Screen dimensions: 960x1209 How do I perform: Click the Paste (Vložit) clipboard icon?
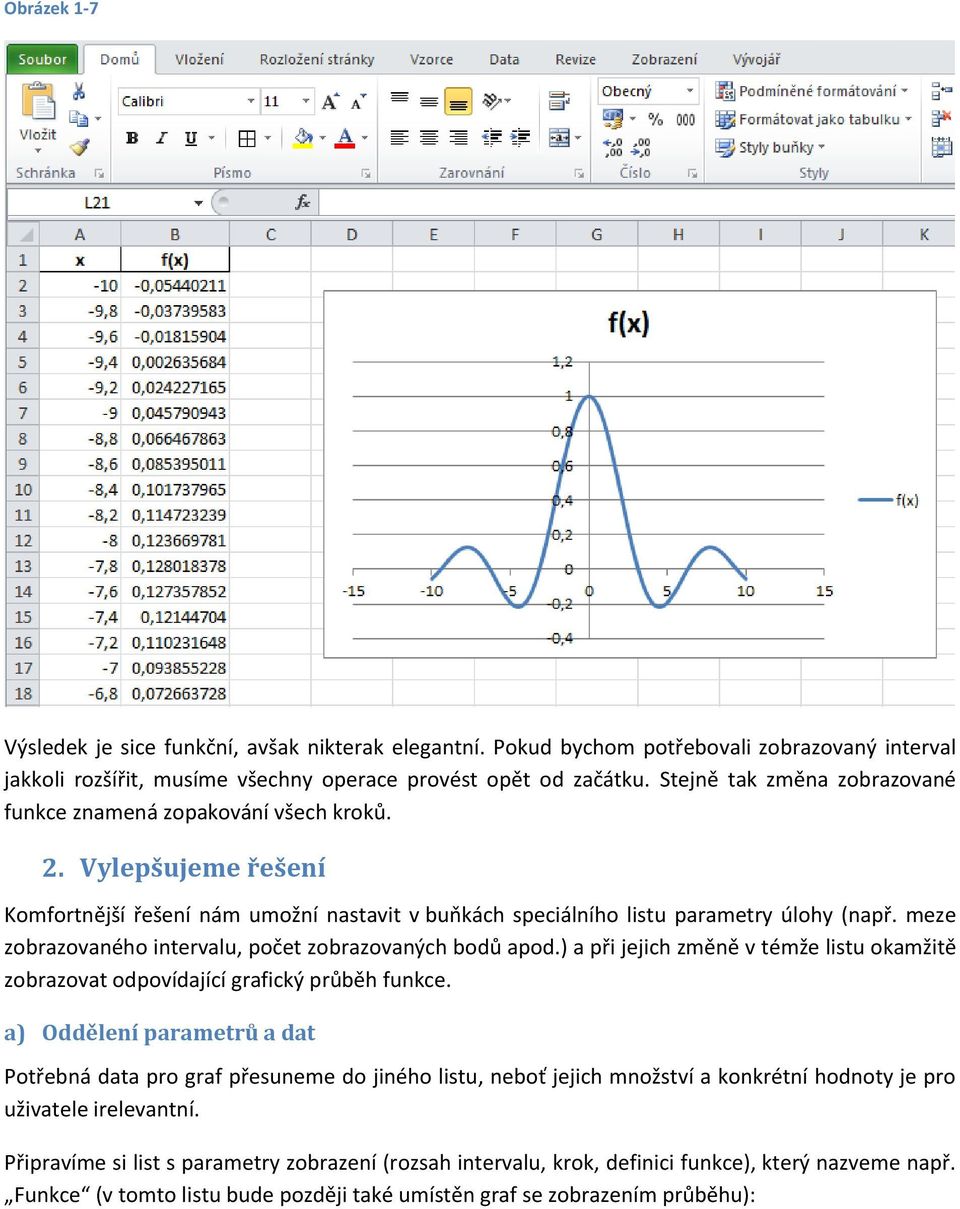(x=38, y=100)
